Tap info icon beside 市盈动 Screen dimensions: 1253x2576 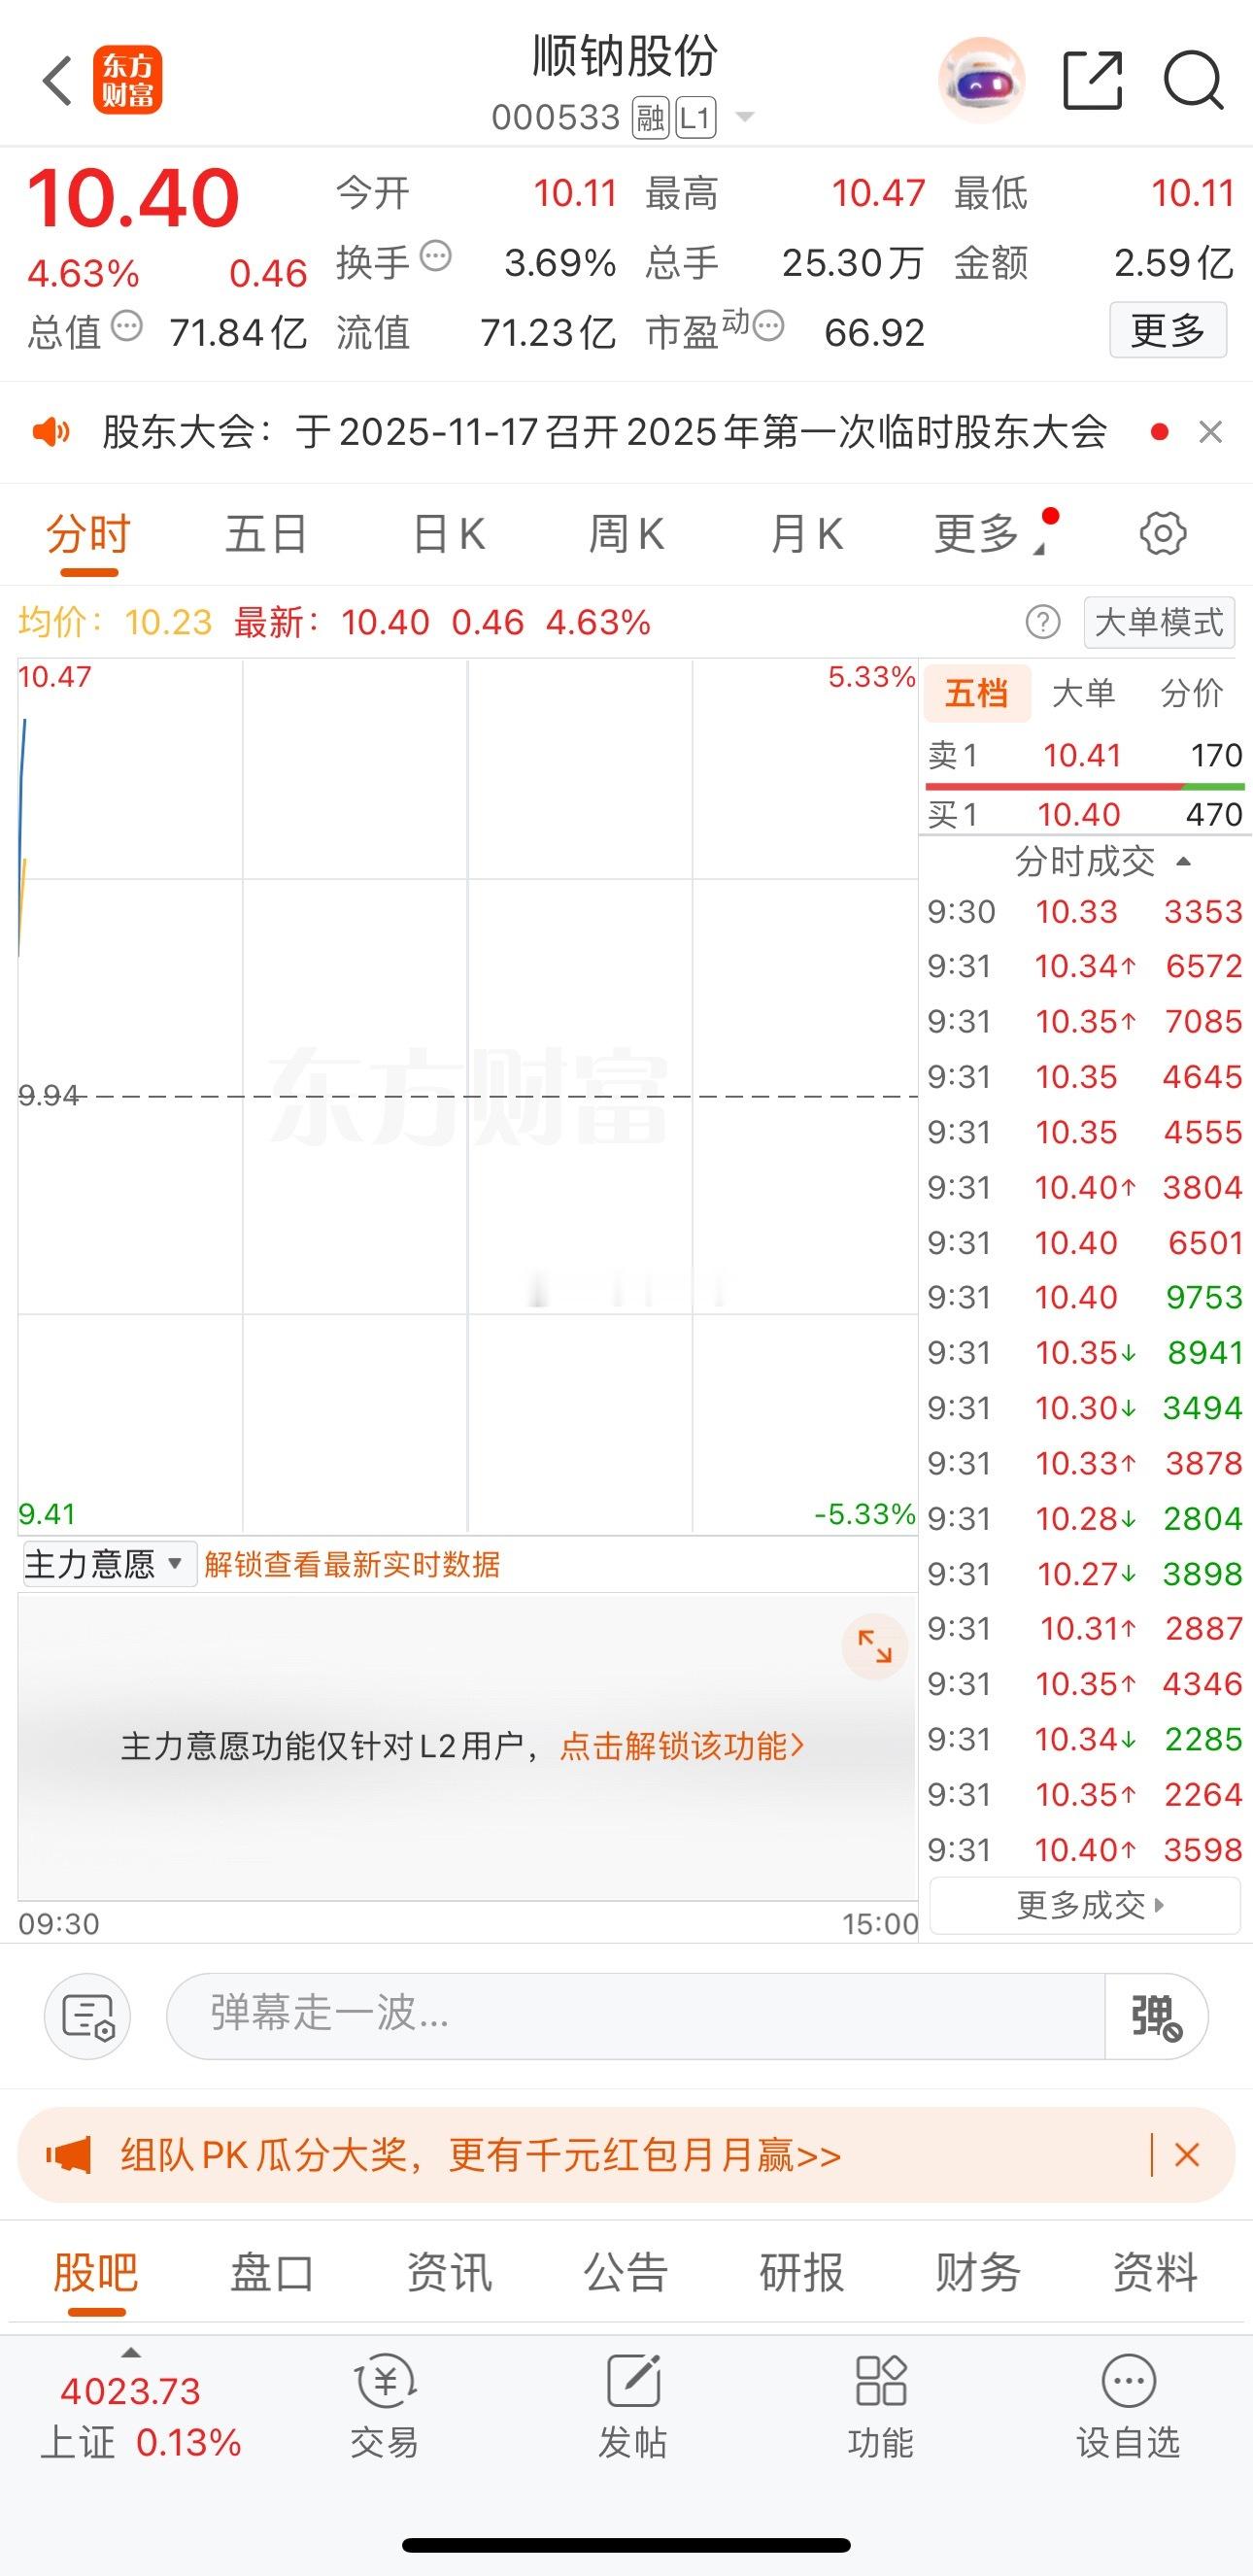(768, 326)
